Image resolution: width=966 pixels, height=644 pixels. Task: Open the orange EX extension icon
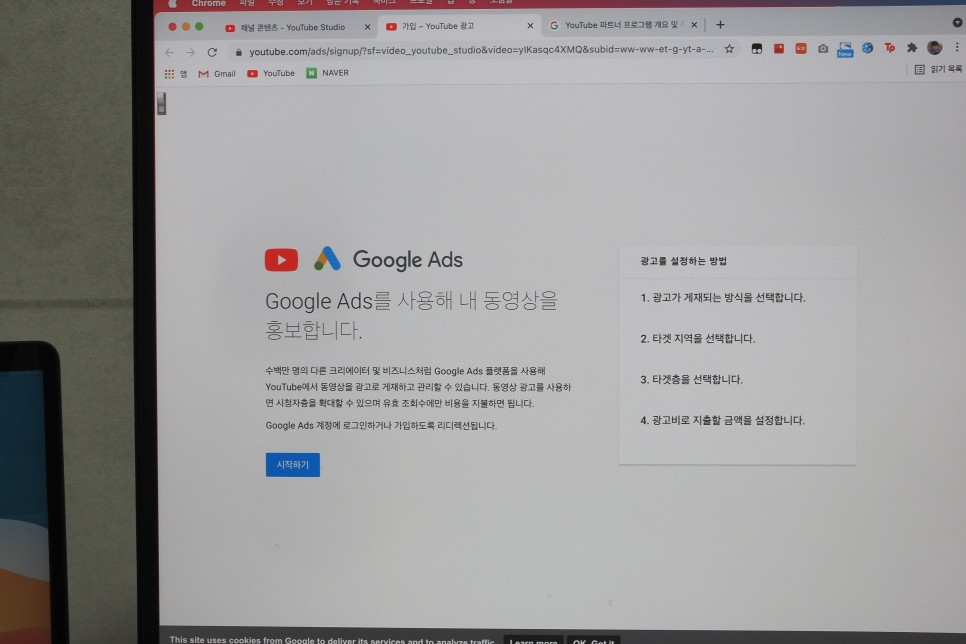pos(801,48)
